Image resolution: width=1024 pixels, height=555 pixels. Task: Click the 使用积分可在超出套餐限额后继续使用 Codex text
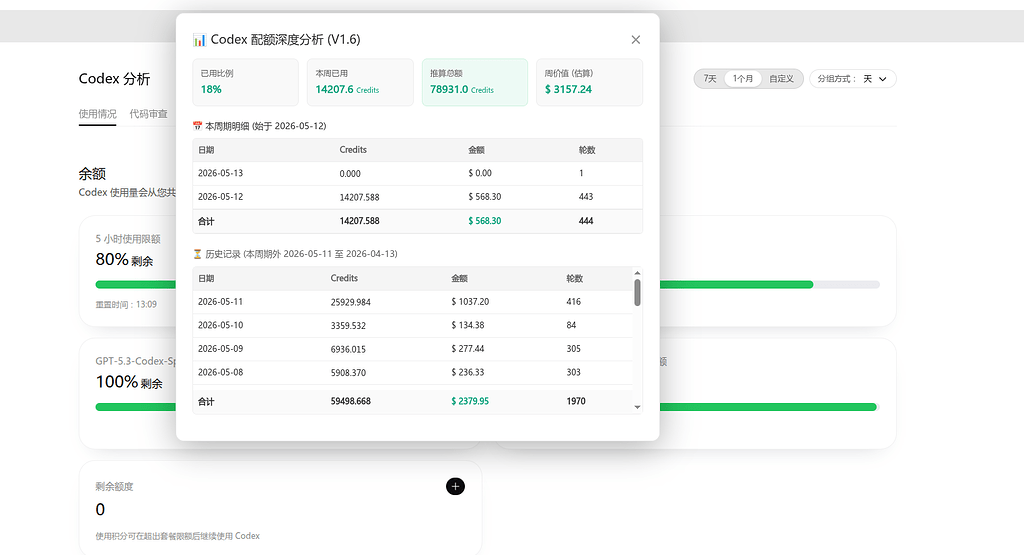pyautogui.click(x=178, y=536)
